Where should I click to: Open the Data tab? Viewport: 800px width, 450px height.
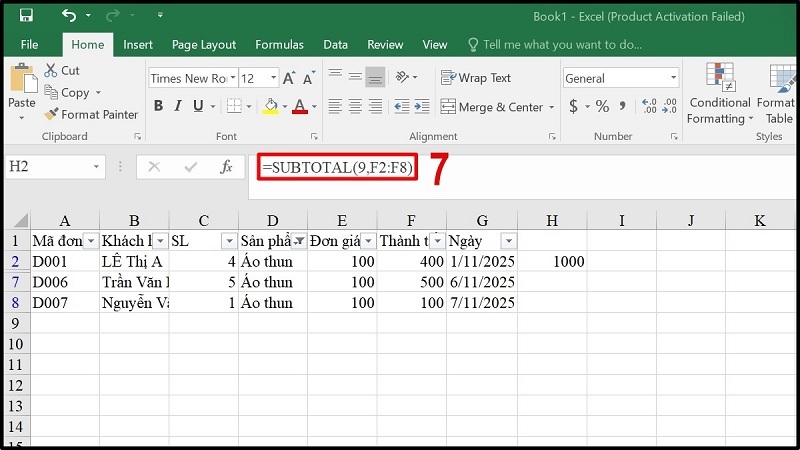point(335,45)
